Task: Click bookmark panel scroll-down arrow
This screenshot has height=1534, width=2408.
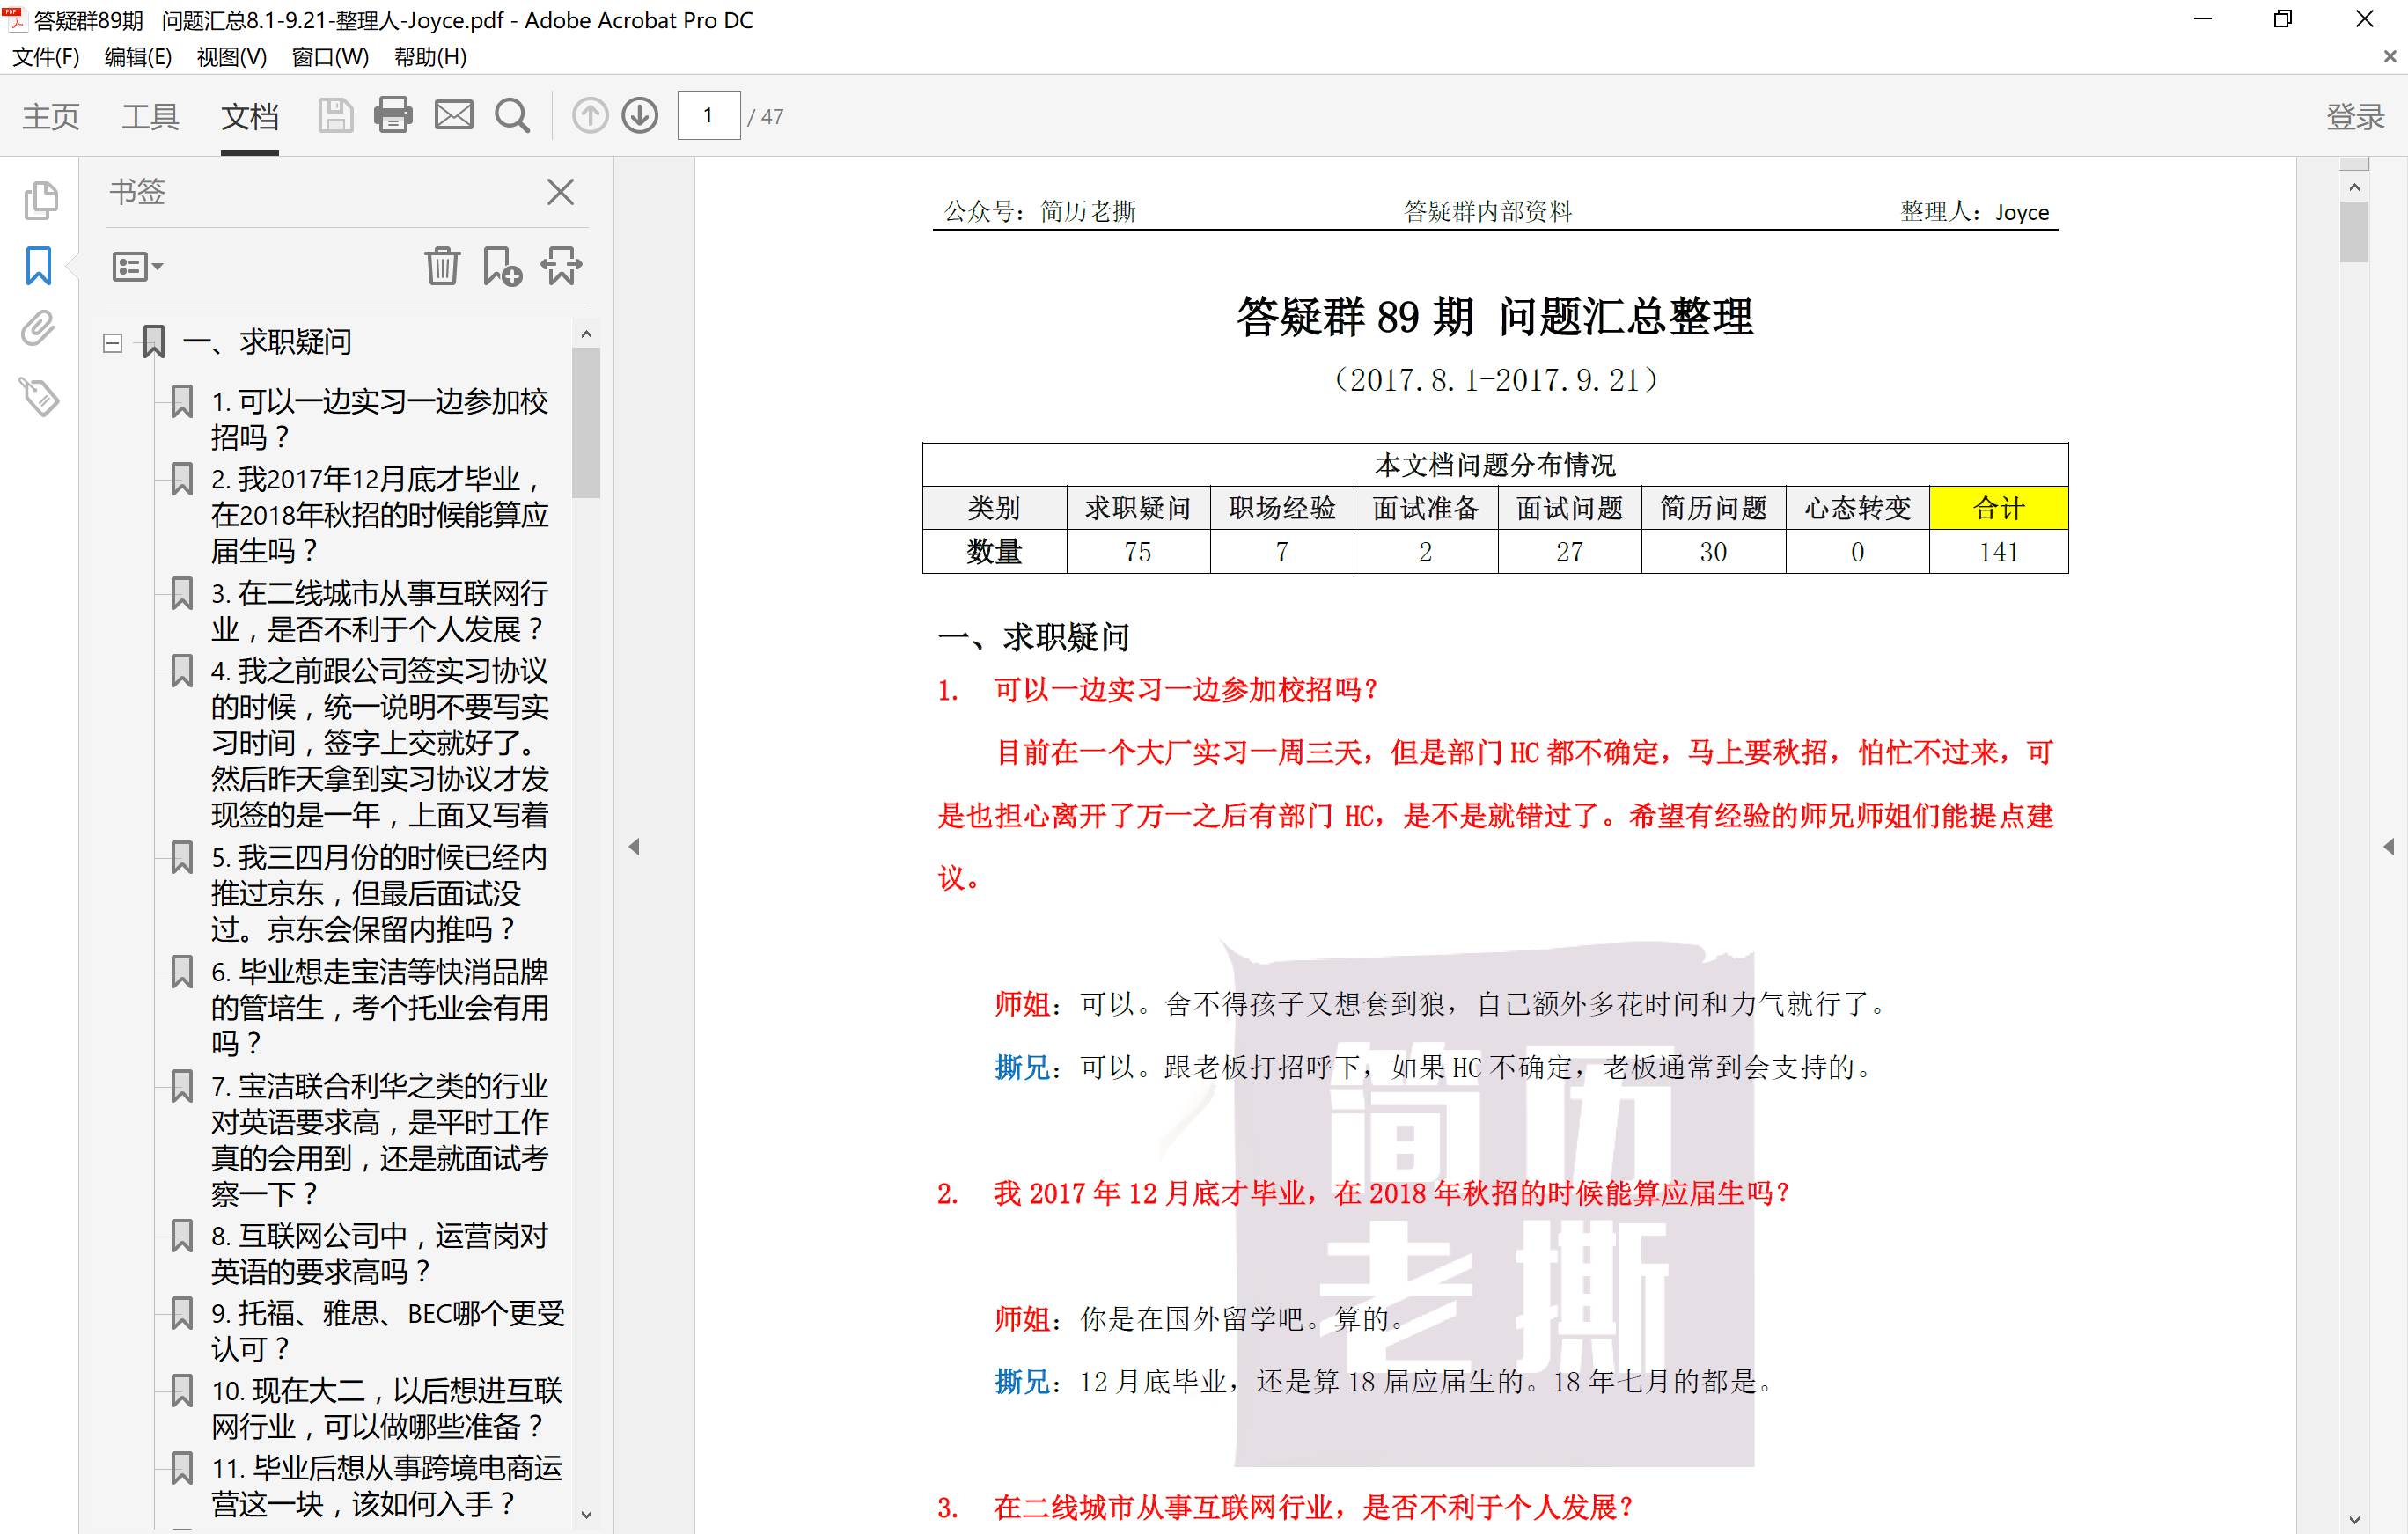Action: pyautogui.click(x=586, y=1514)
